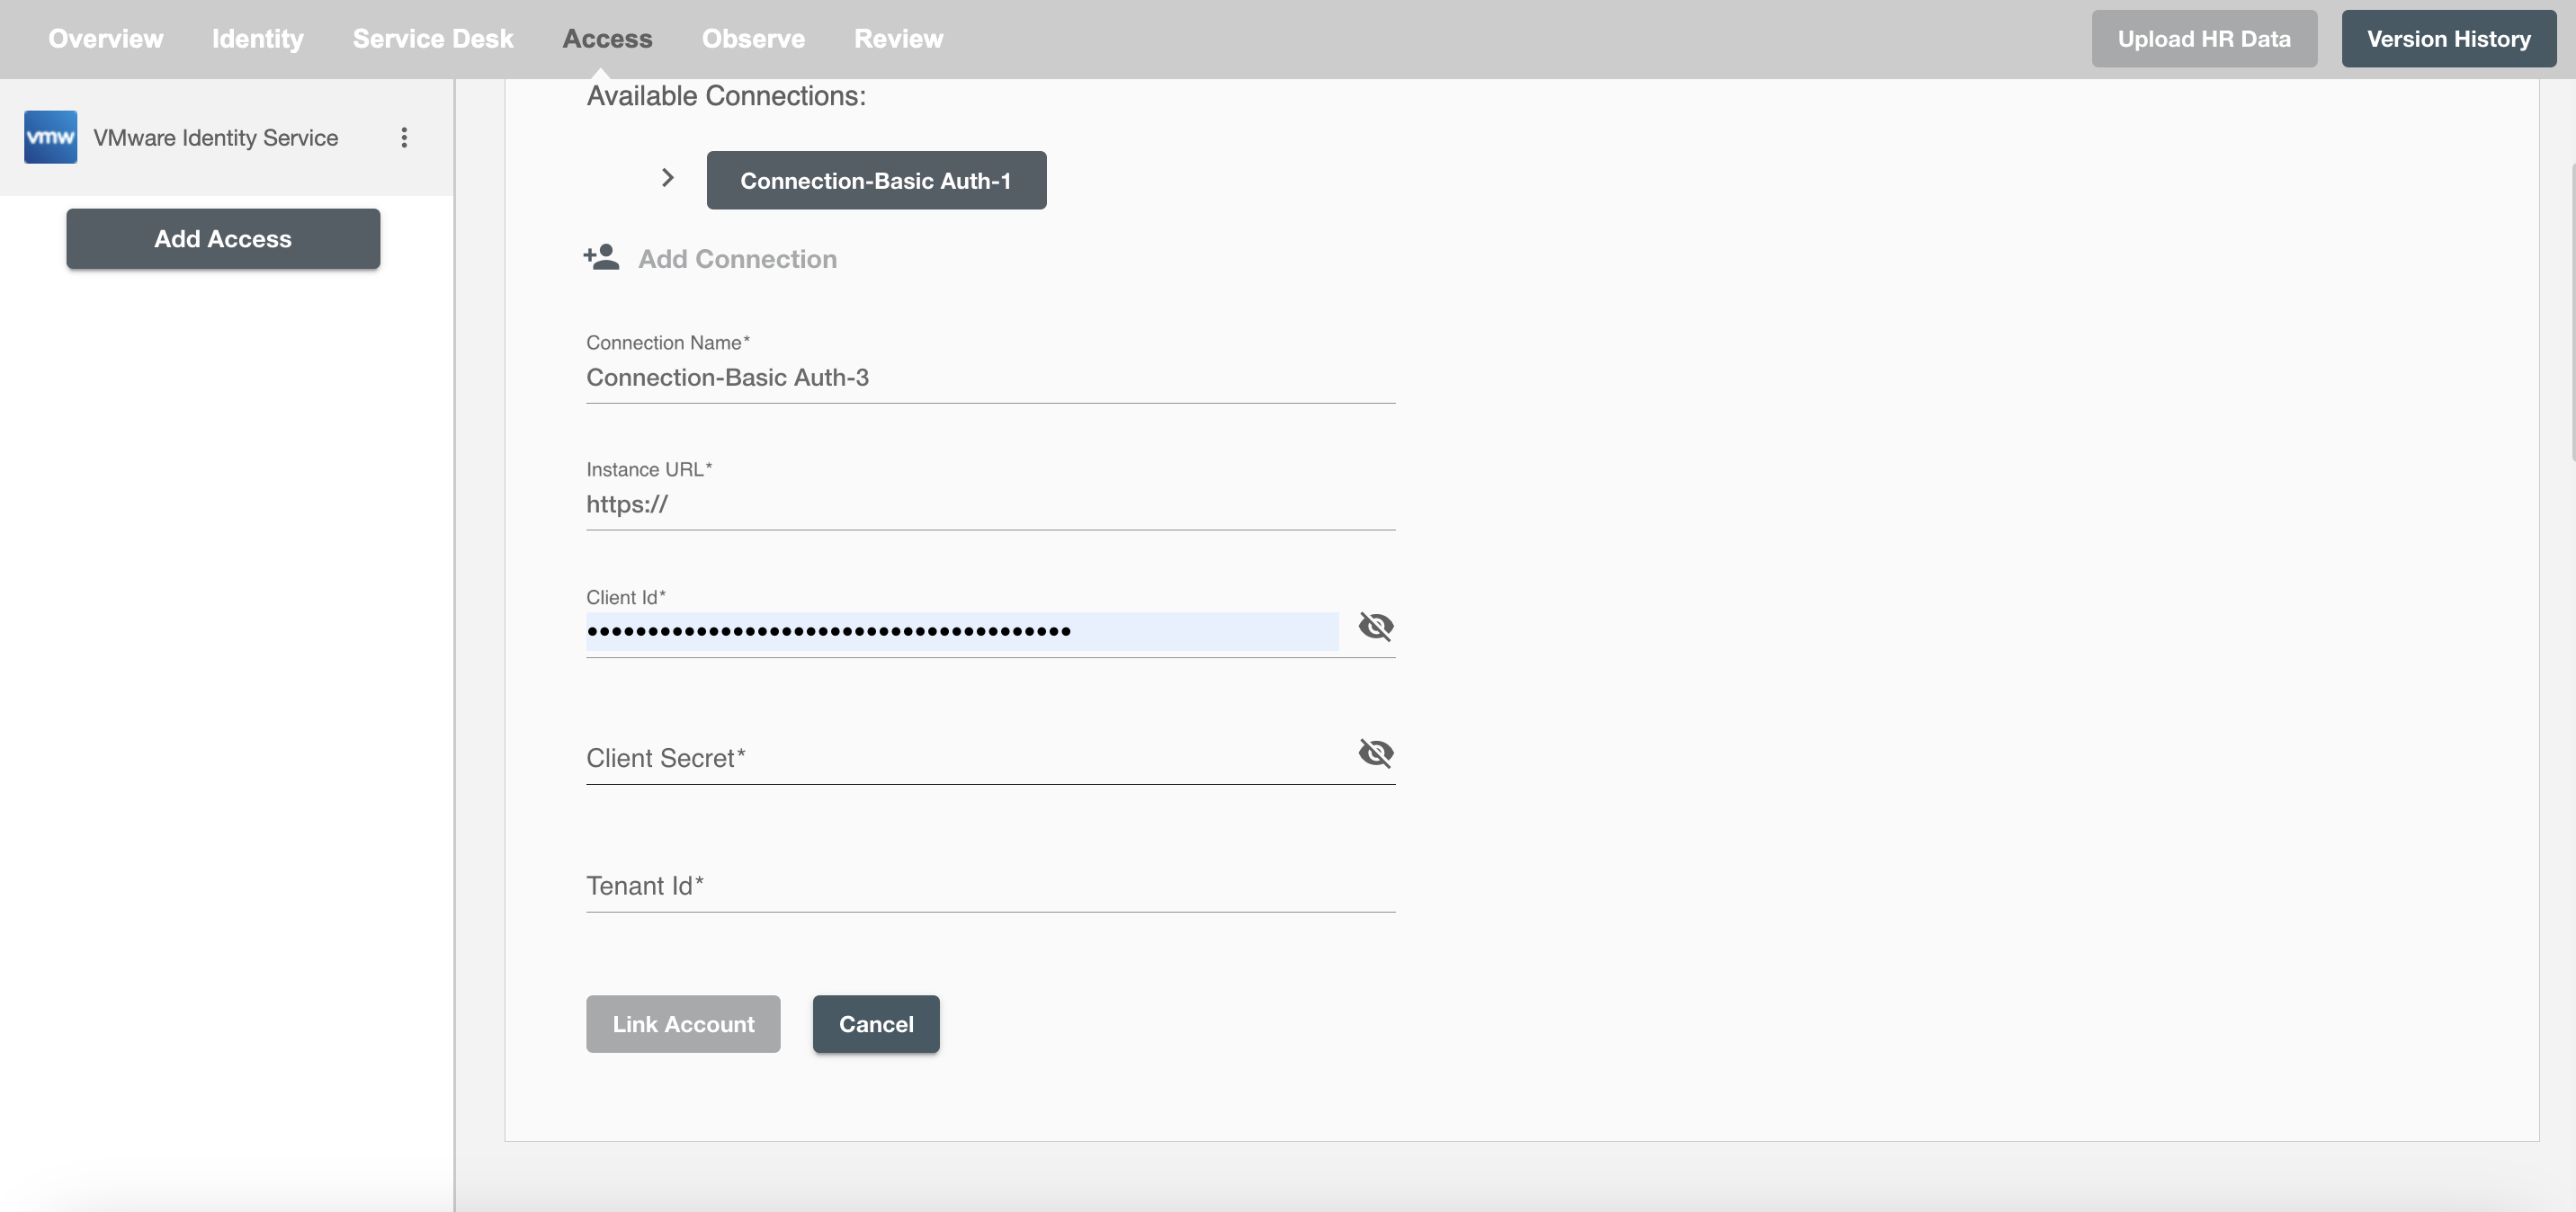This screenshot has height=1212, width=2576.
Task: Click the Add Connection icon
Action: 602,258
